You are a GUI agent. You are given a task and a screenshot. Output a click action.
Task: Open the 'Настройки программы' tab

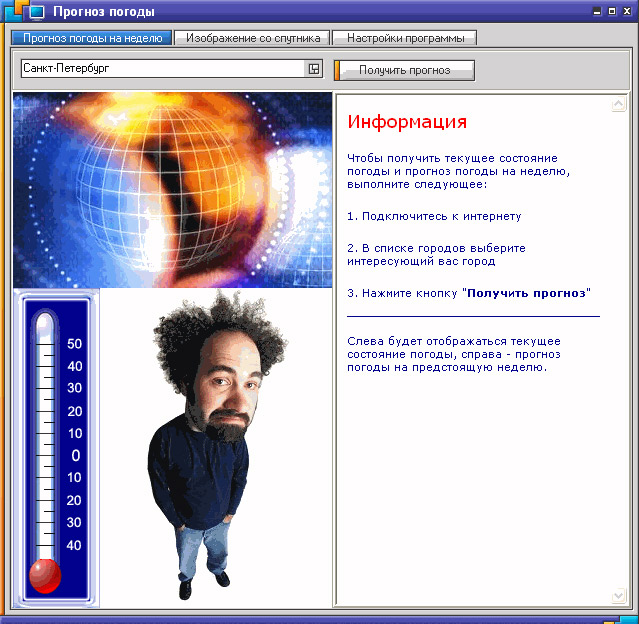405,38
